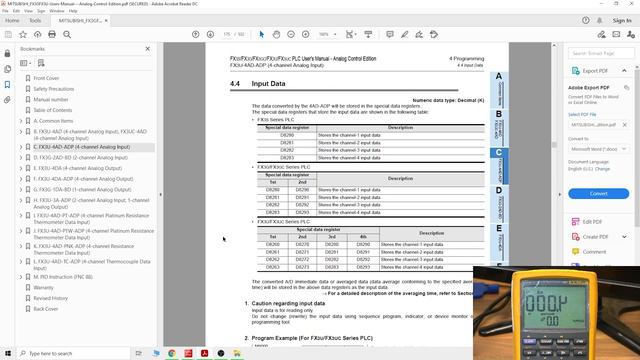Click the Change language link
640x360 pixels.
pyautogui.click(x=602, y=169)
